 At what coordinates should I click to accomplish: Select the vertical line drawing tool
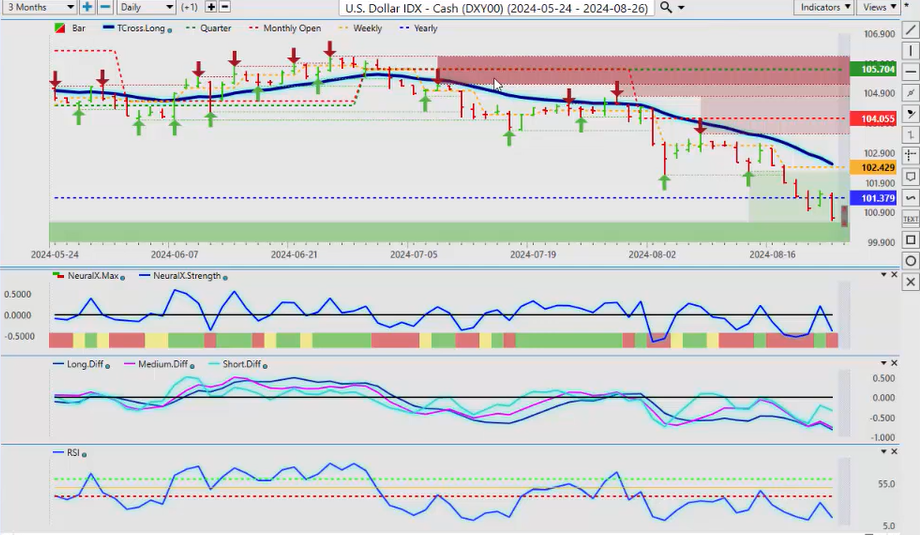click(910, 50)
